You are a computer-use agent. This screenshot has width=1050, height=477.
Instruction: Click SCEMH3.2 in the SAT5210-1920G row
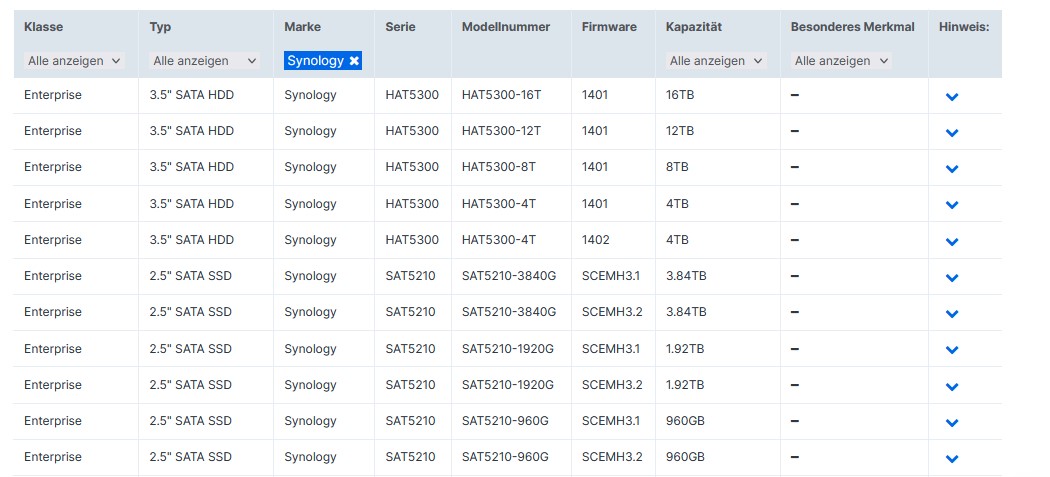tap(612, 385)
